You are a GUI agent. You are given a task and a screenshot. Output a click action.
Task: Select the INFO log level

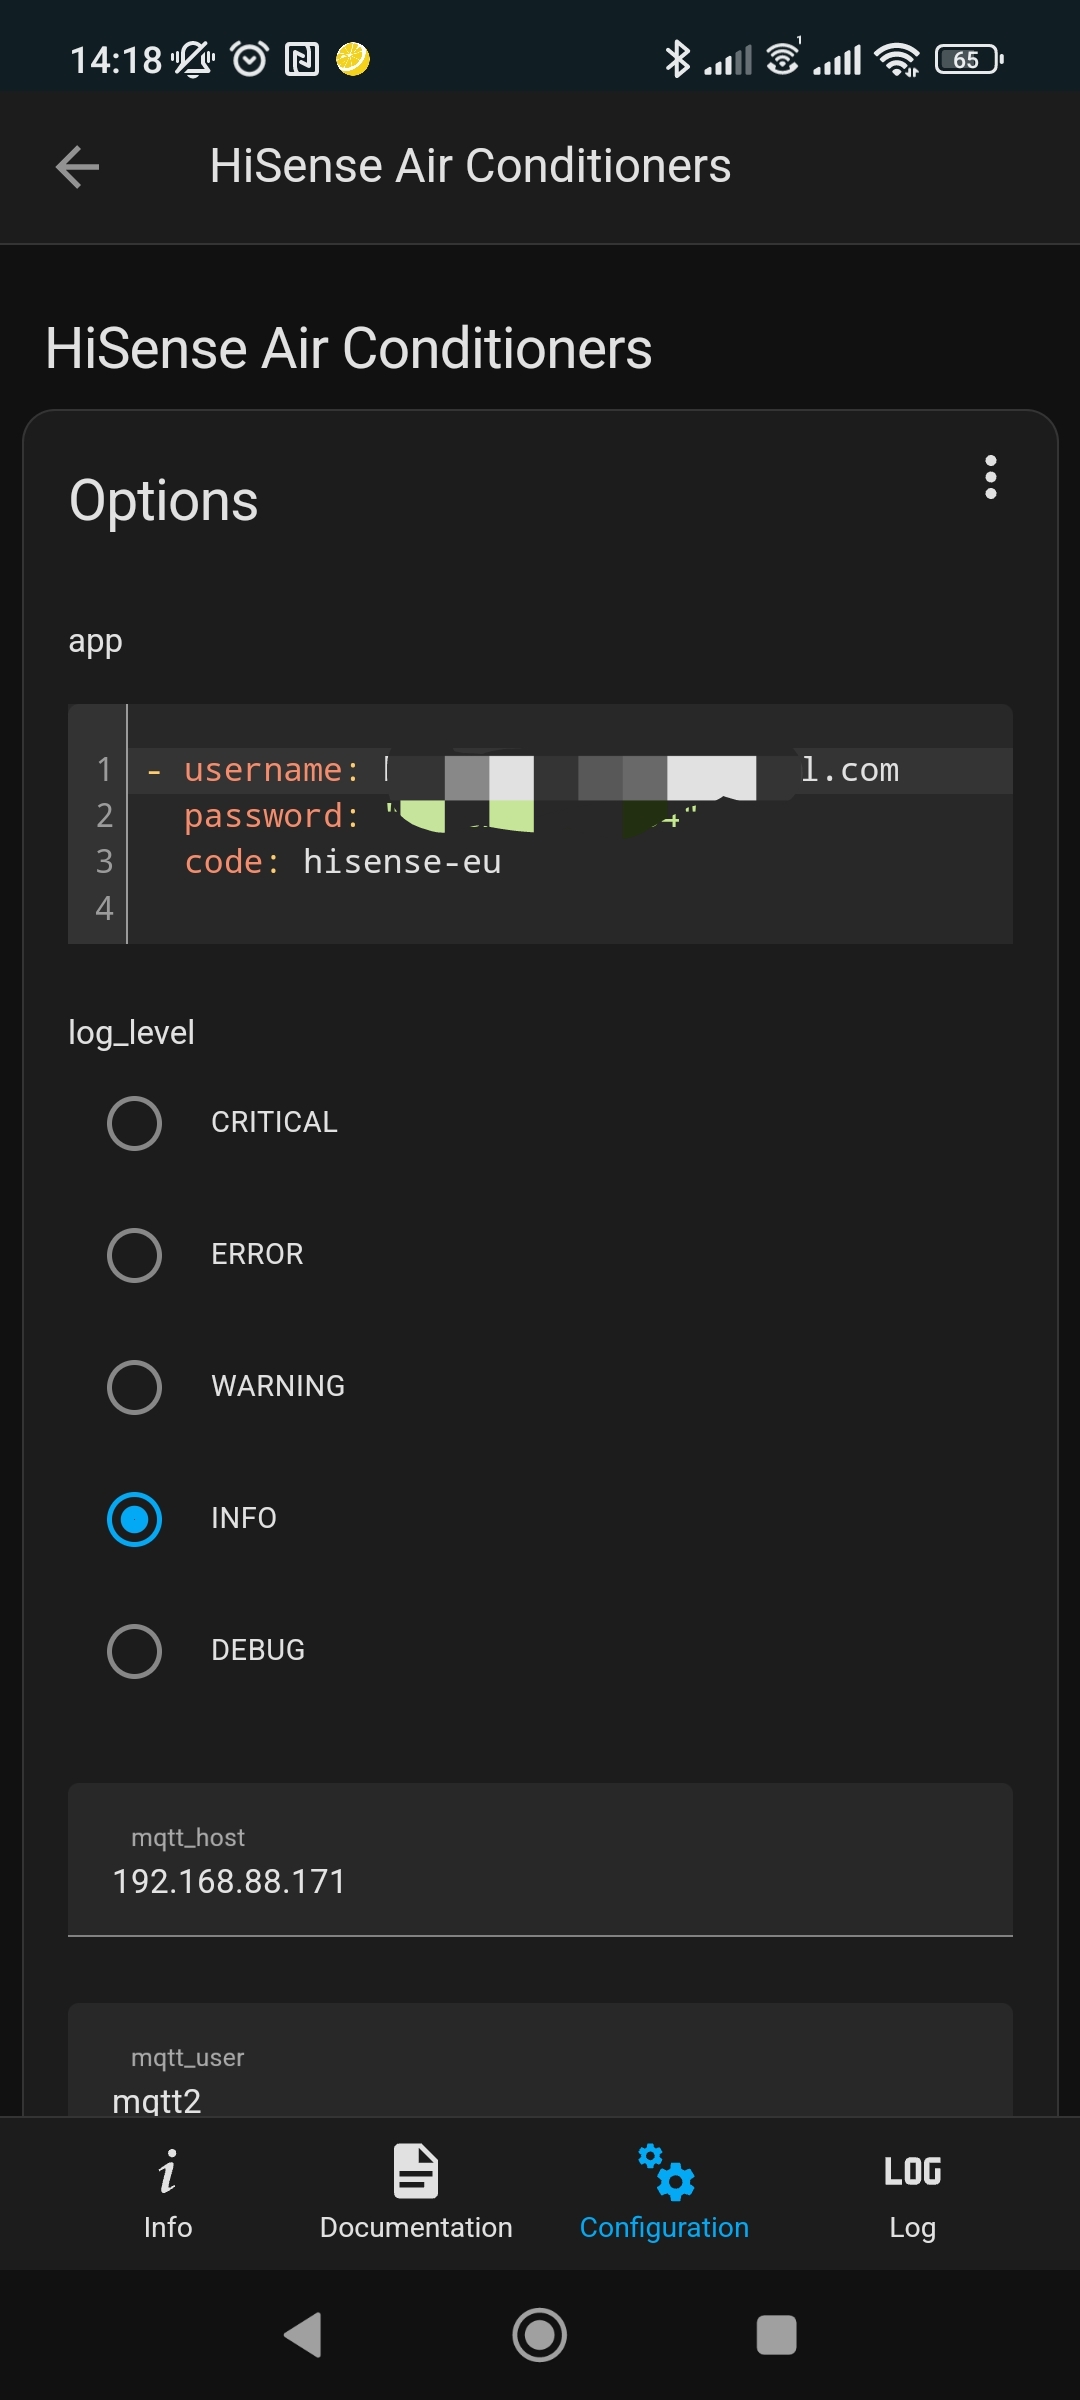[135, 1519]
